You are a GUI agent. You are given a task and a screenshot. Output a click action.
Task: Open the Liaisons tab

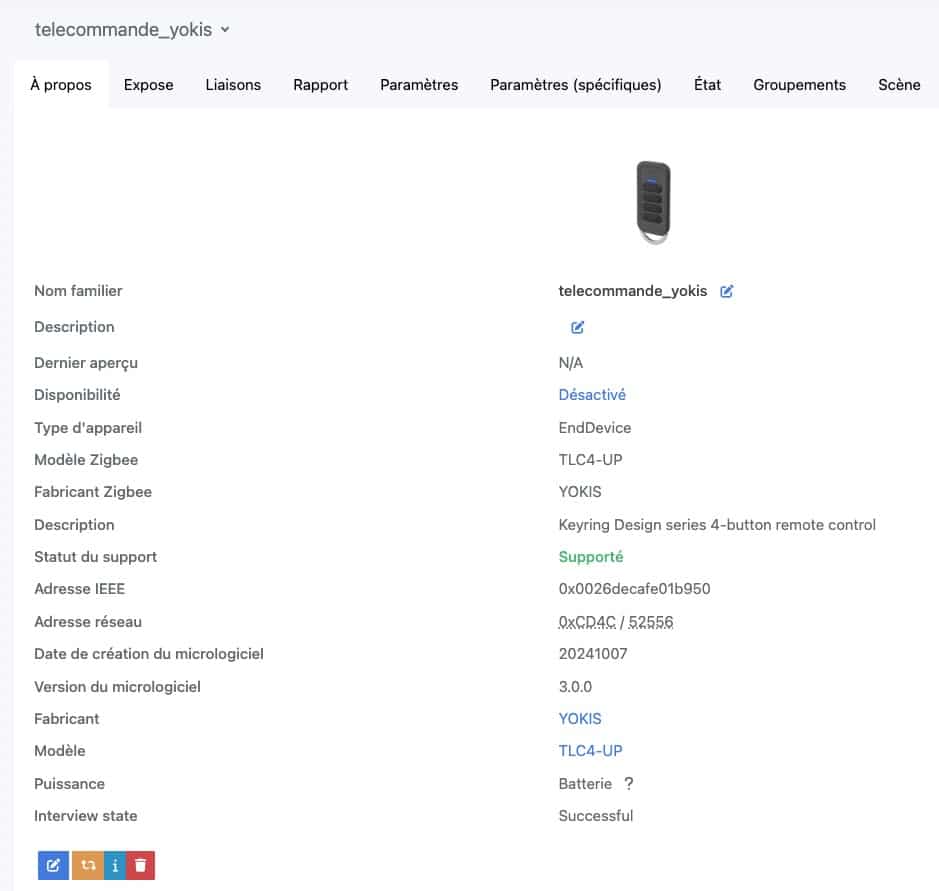pyautogui.click(x=233, y=85)
